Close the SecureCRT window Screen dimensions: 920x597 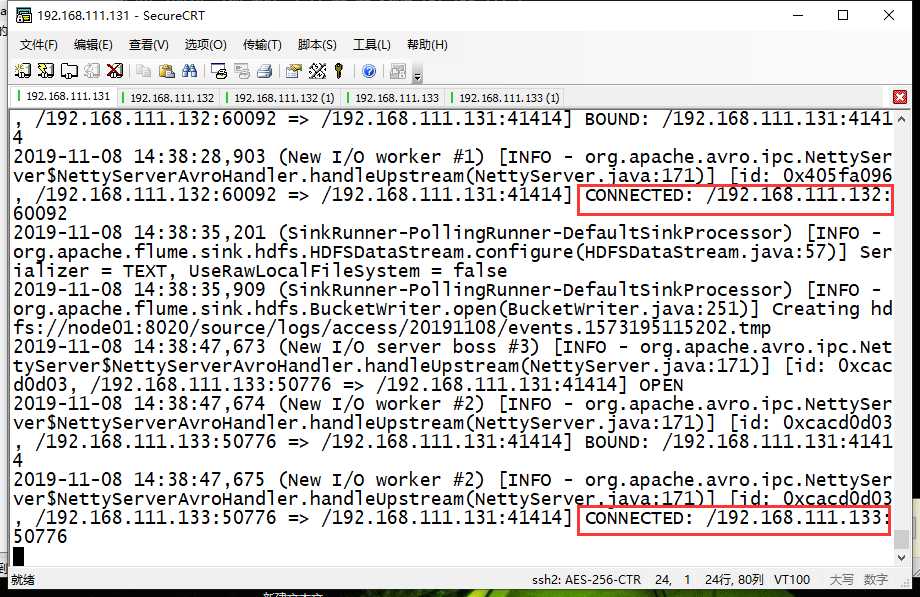(x=889, y=15)
